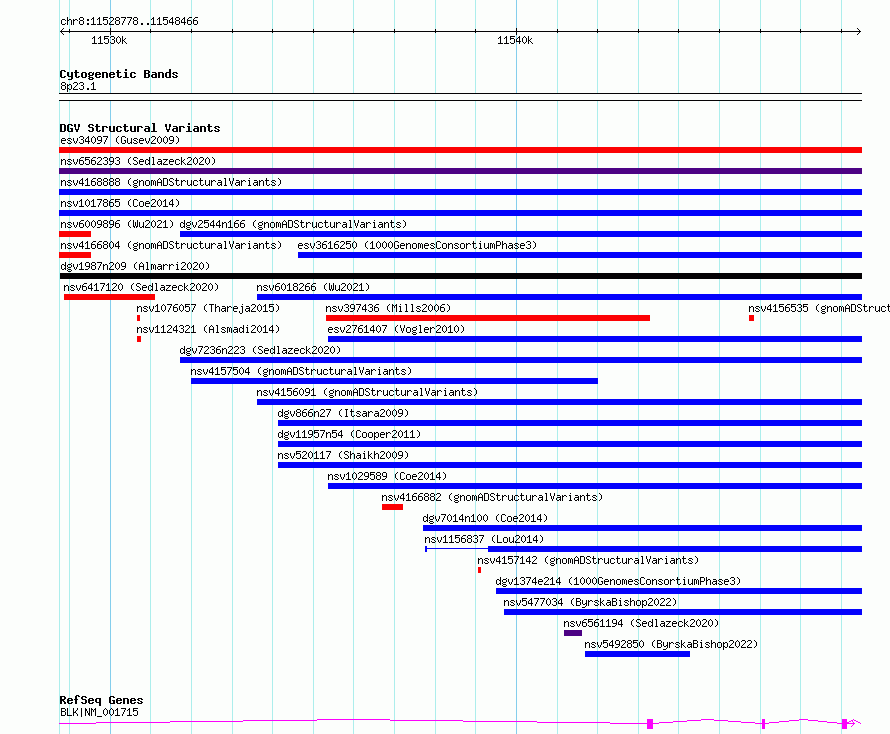Select the red esv34097 variant bar
890x734 pixels.
click(x=460, y=150)
